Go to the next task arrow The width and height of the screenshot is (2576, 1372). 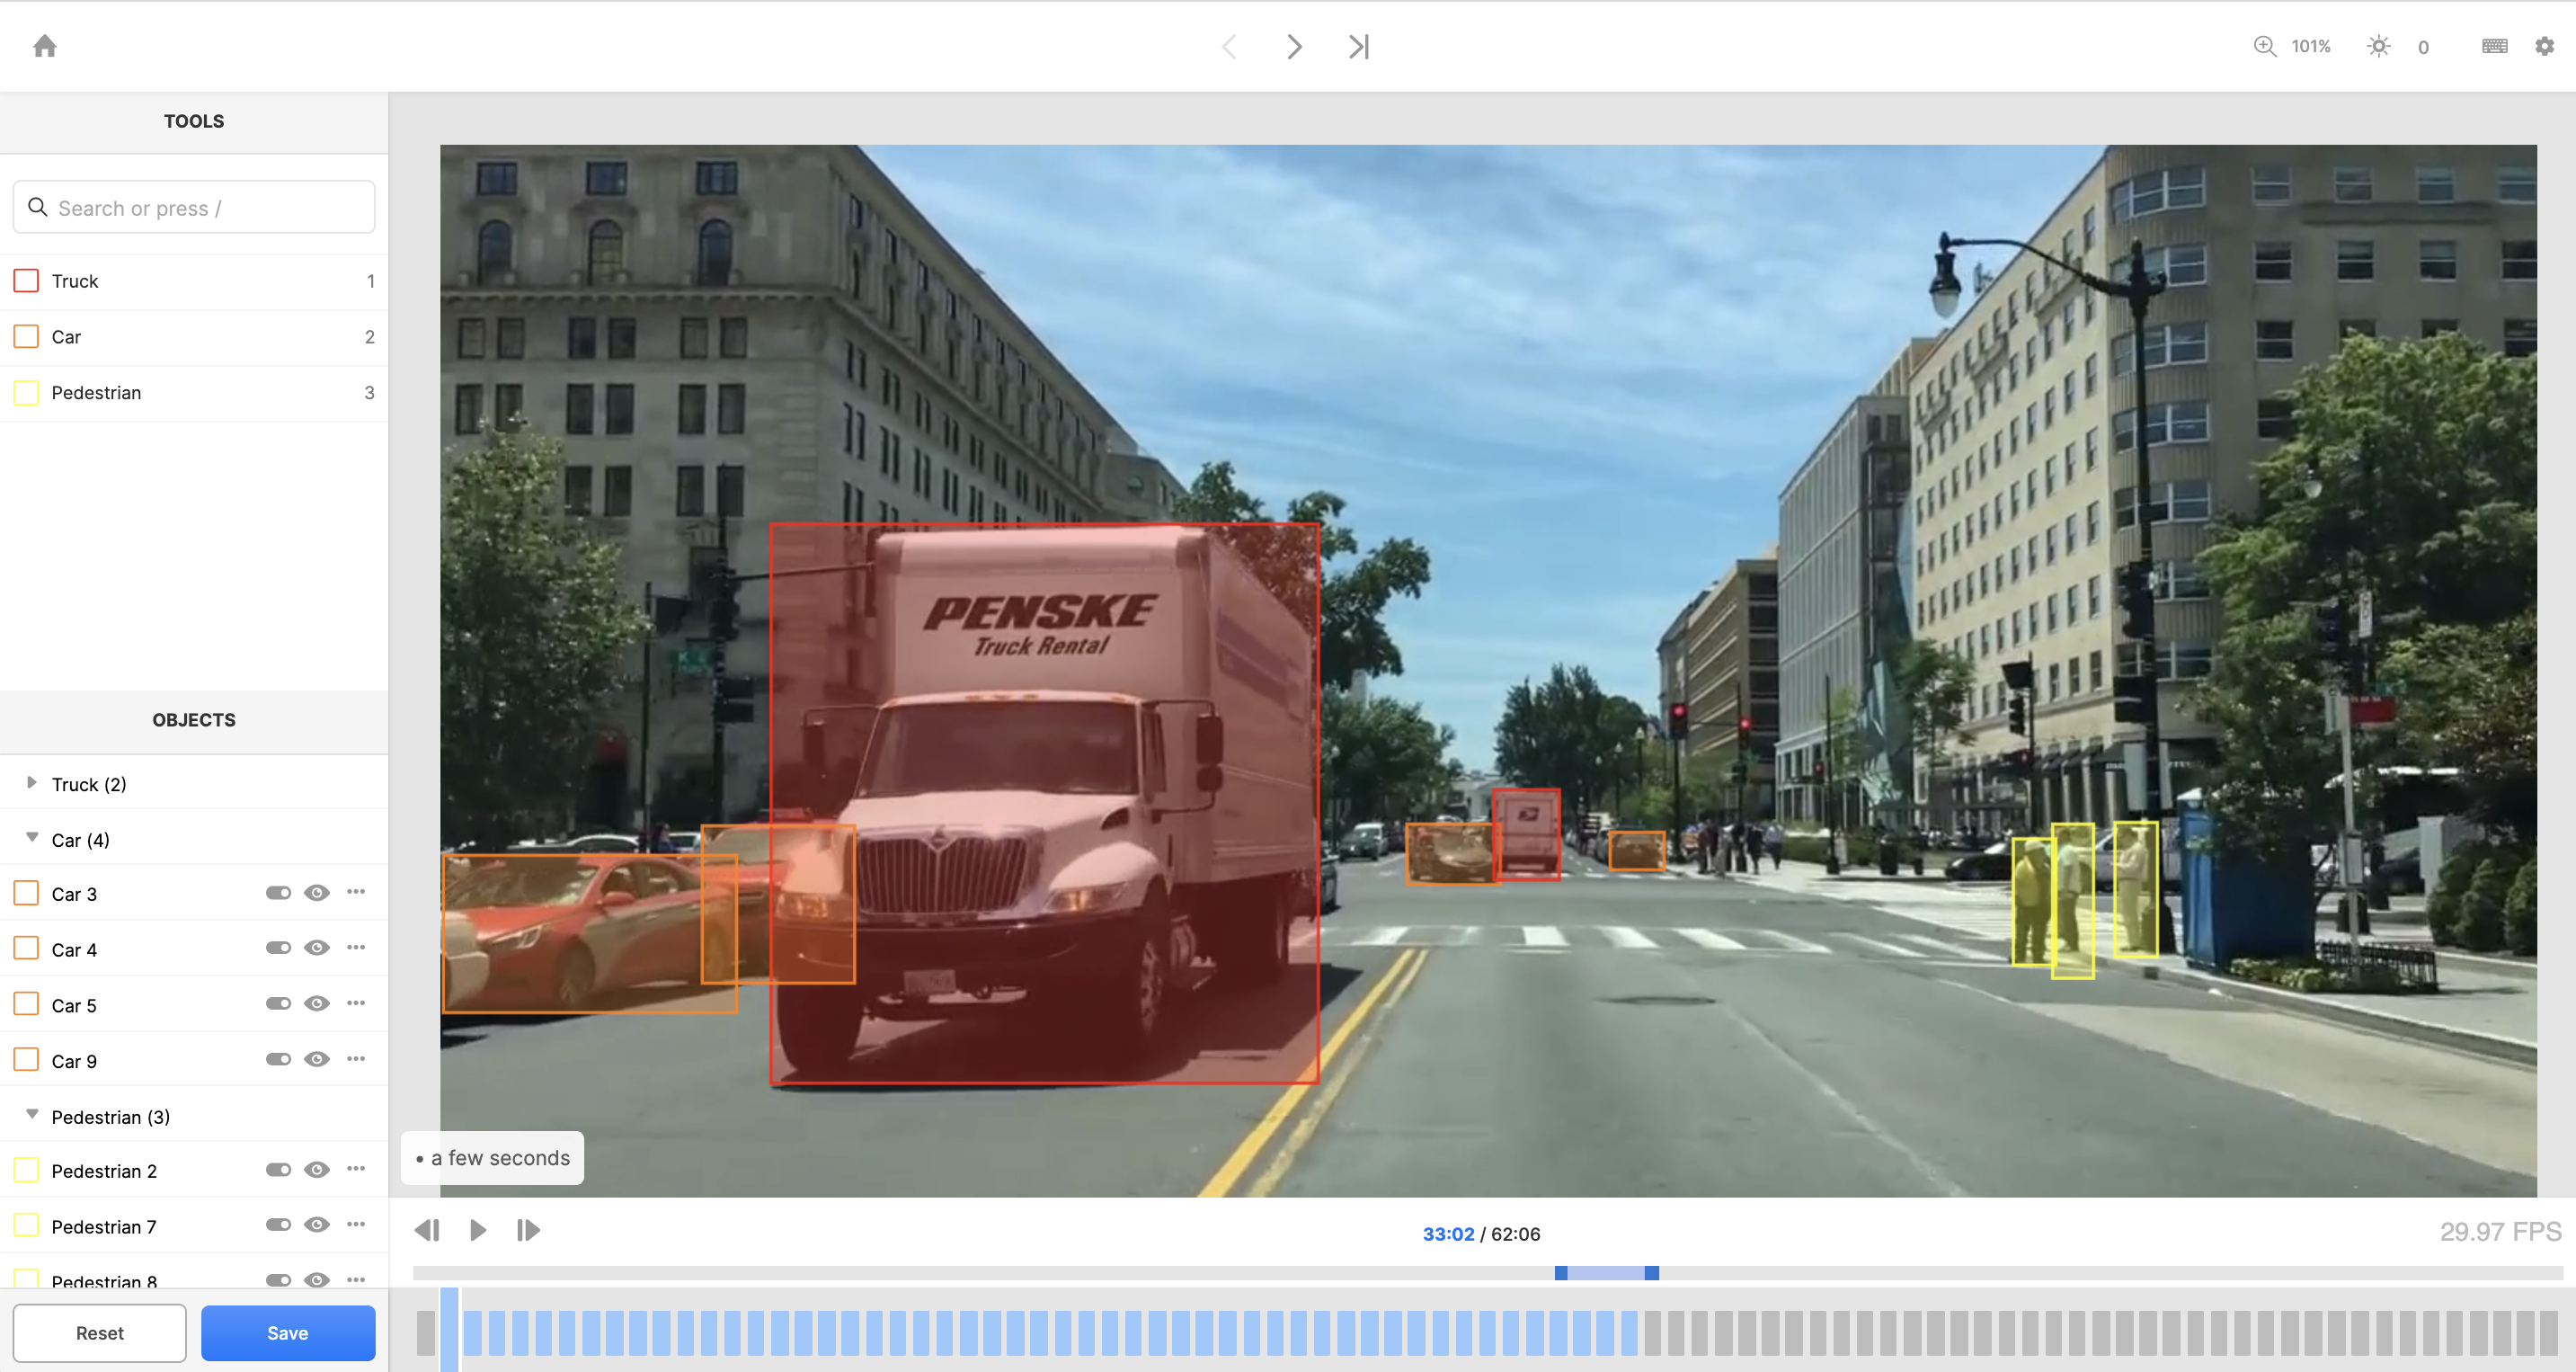1294,46
